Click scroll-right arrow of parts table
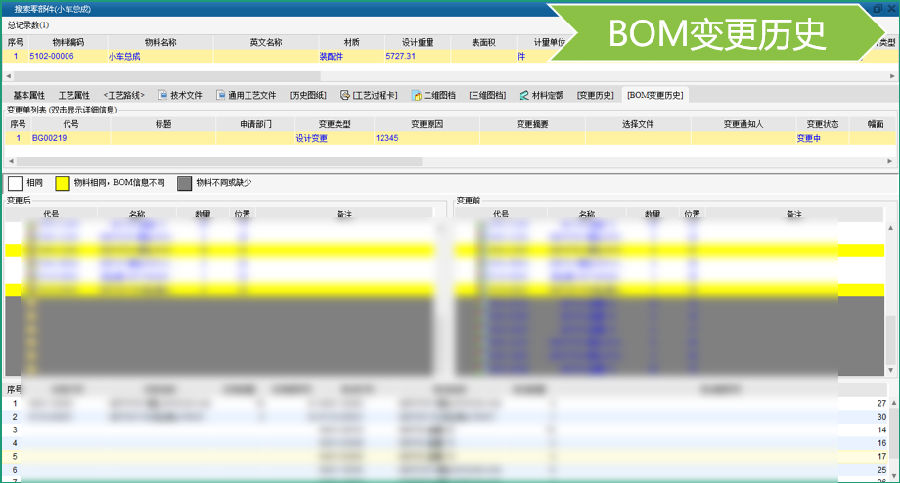Viewport: 900px width, 483px height. tap(892, 76)
